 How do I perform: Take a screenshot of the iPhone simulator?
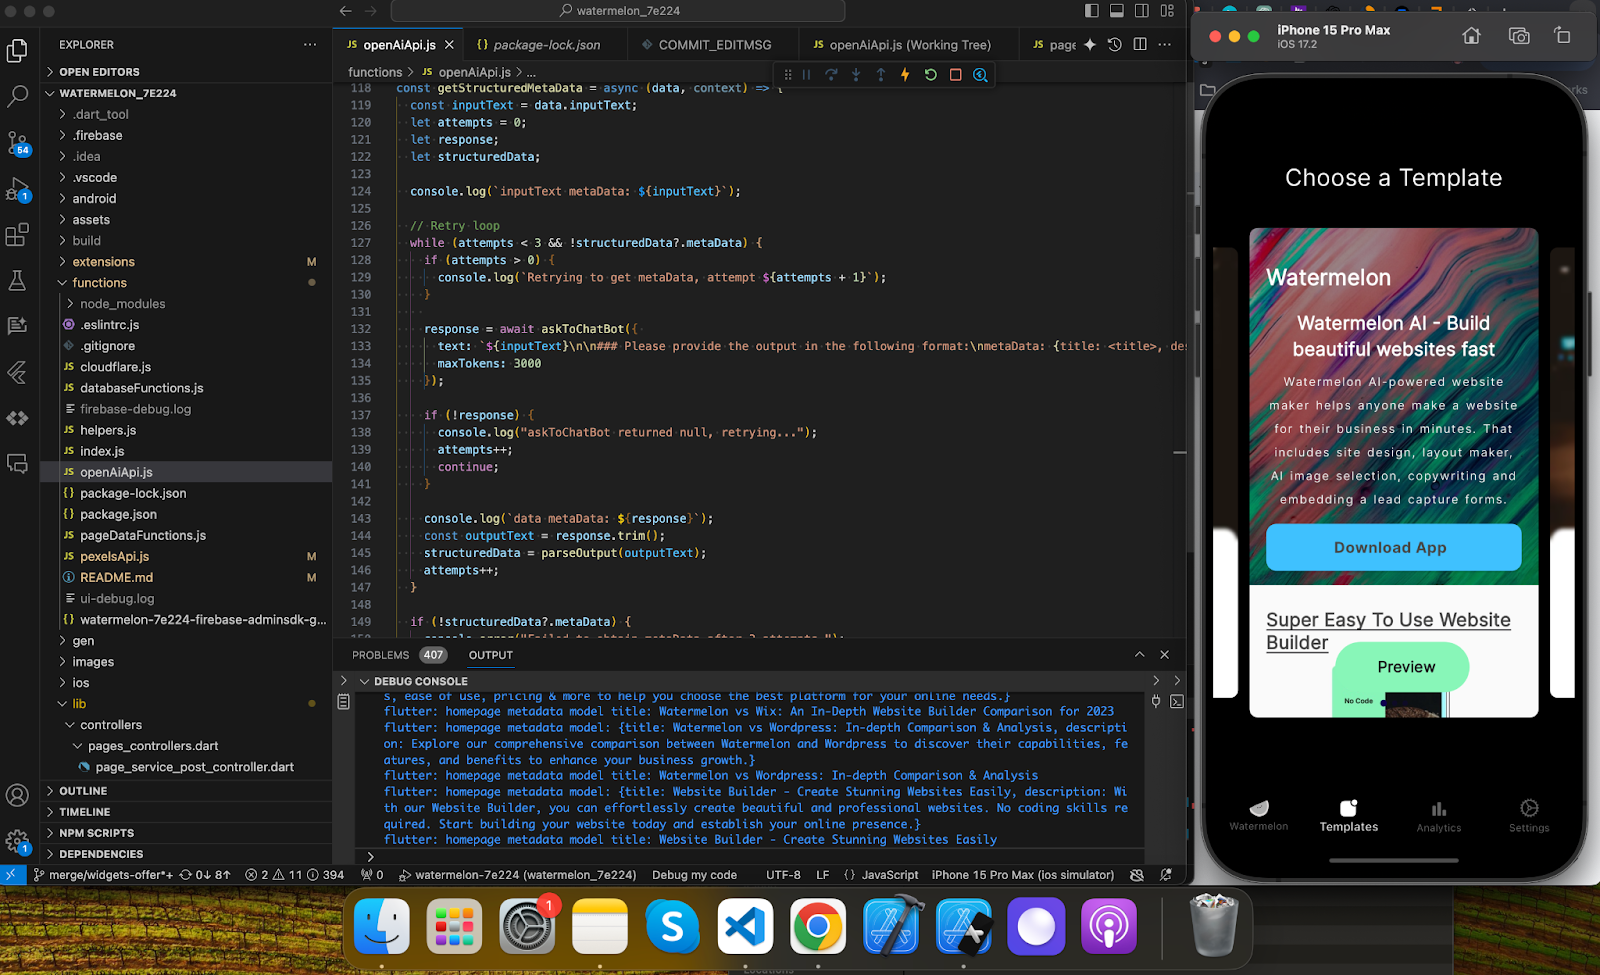click(x=1519, y=36)
